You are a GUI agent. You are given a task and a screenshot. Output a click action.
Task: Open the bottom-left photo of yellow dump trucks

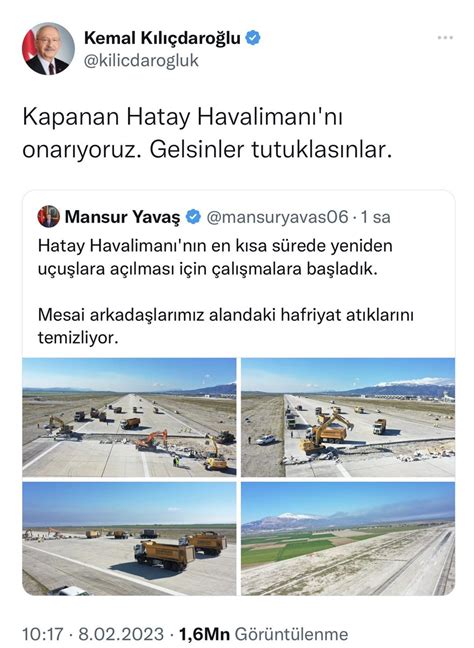click(x=129, y=538)
